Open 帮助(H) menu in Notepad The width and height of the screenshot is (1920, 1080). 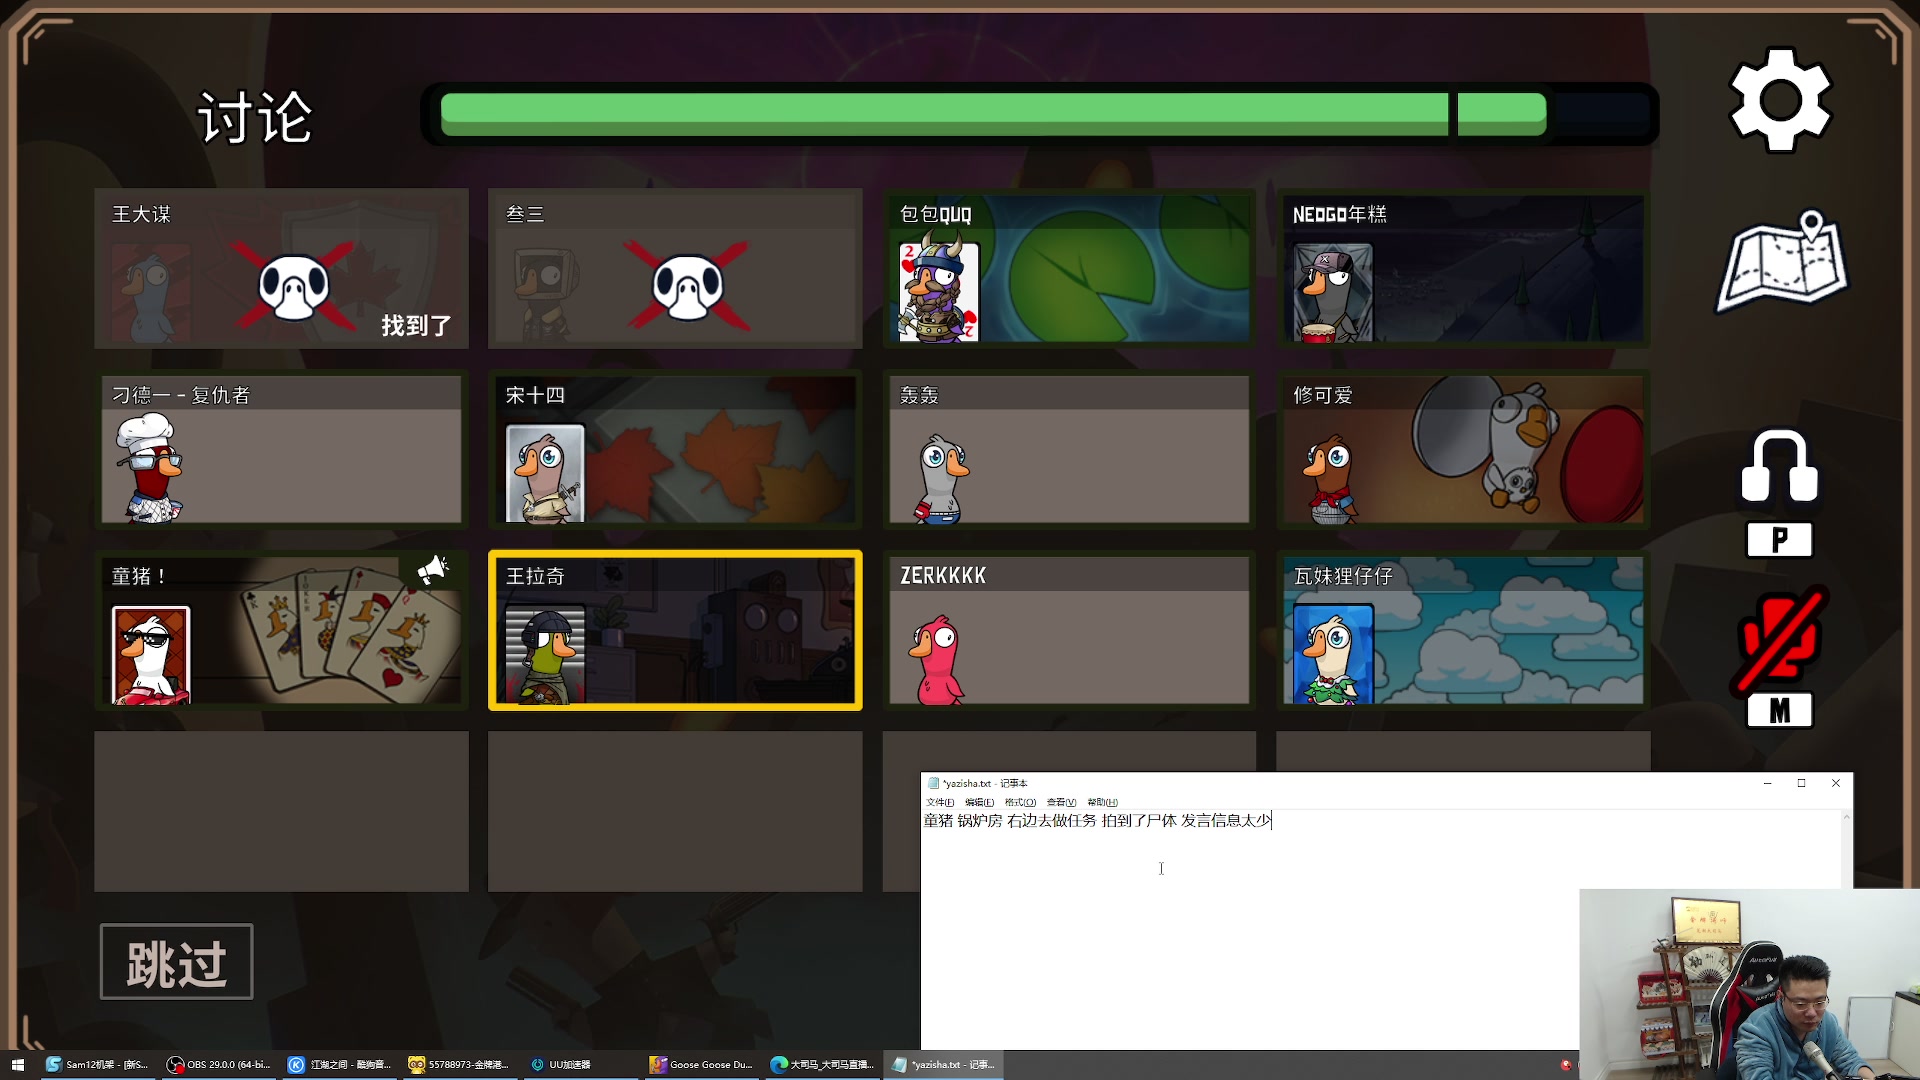click(x=1102, y=802)
